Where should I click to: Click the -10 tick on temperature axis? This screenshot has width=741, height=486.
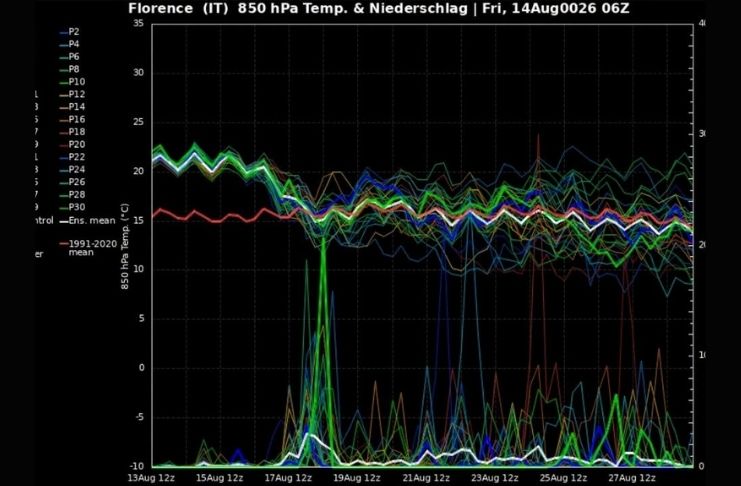(137, 466)
